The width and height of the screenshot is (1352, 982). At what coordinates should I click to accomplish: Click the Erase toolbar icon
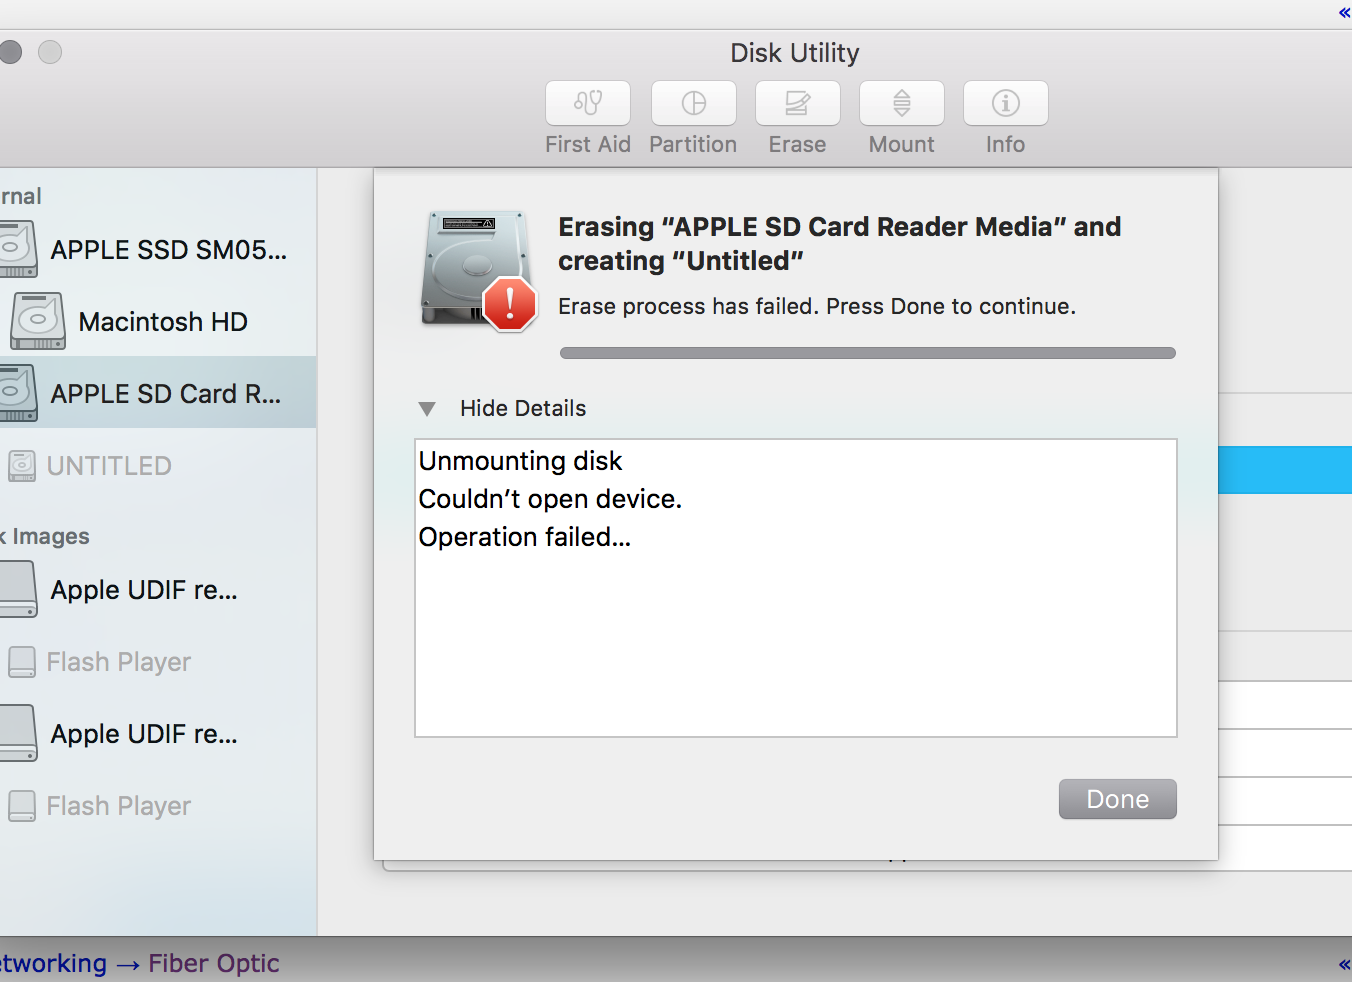pyautogui.click(x=798, y=103)
